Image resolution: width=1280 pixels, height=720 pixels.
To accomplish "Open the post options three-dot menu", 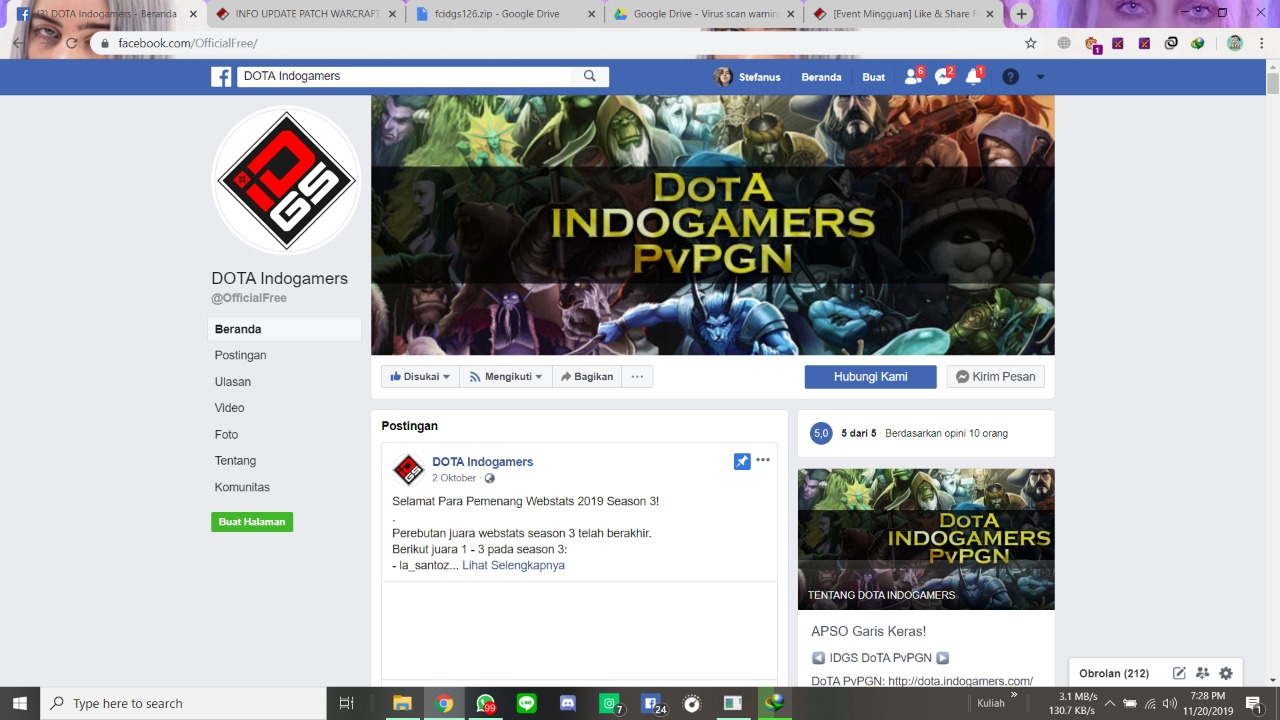I will tap(763, 460).
